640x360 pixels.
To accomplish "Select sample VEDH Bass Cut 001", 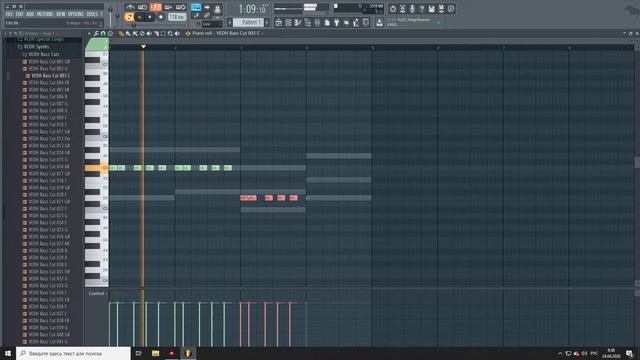I will coord(49,61).
